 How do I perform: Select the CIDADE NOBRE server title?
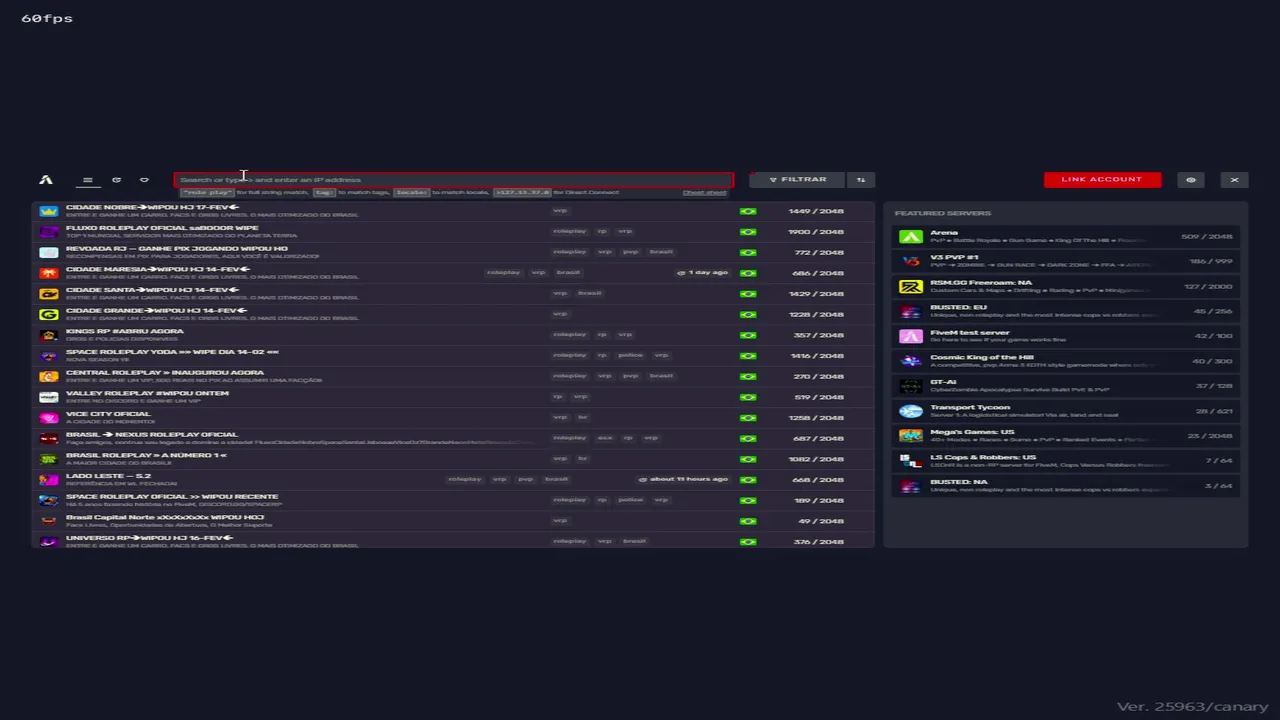tap(152, 207)
